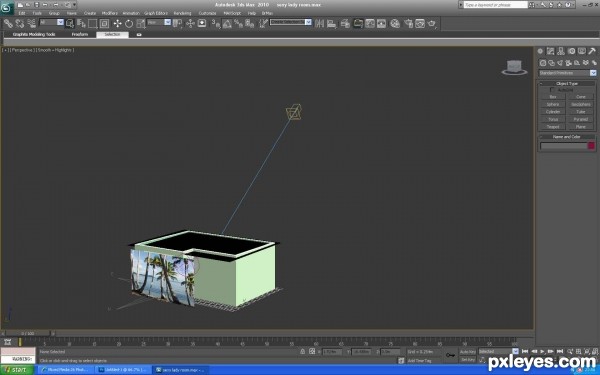Click the Align tool icon
Screen dimensions: 600x375
(331, 24)
